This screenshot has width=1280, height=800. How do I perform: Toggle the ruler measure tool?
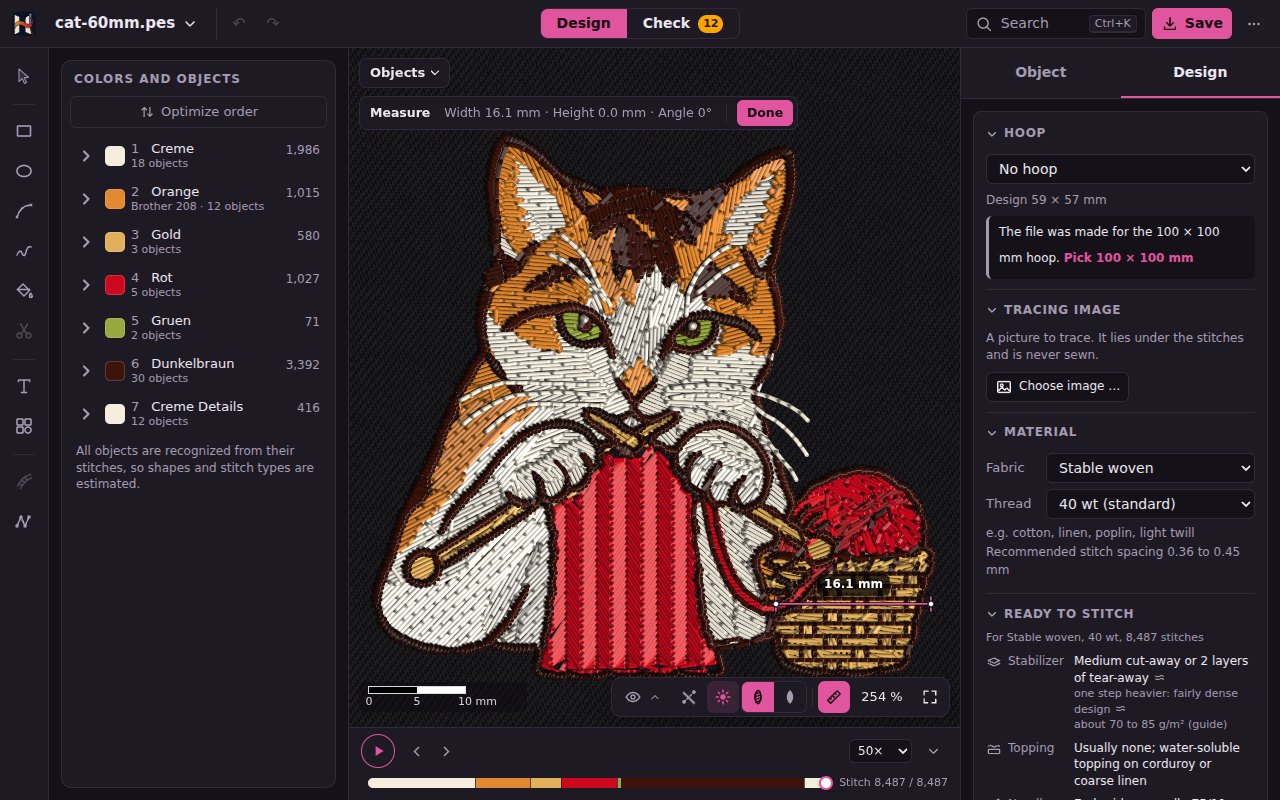point(834,697)
